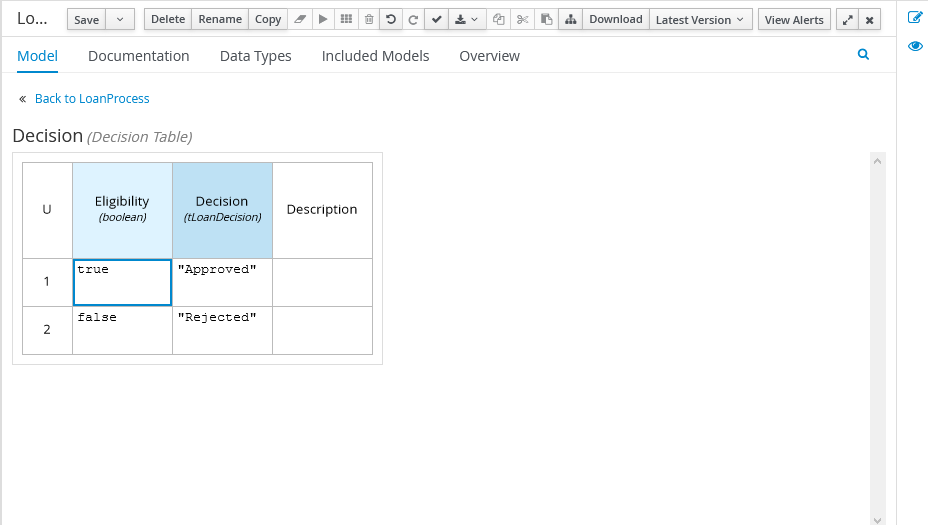
Task: Click the eraser clear-grid icon
Action: click(x=299, y=20)
